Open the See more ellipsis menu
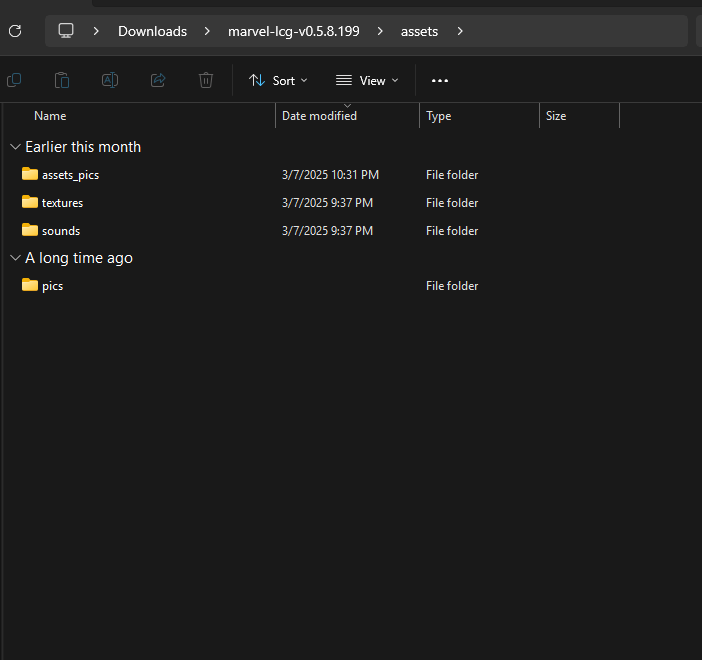 tap(440, 80)
